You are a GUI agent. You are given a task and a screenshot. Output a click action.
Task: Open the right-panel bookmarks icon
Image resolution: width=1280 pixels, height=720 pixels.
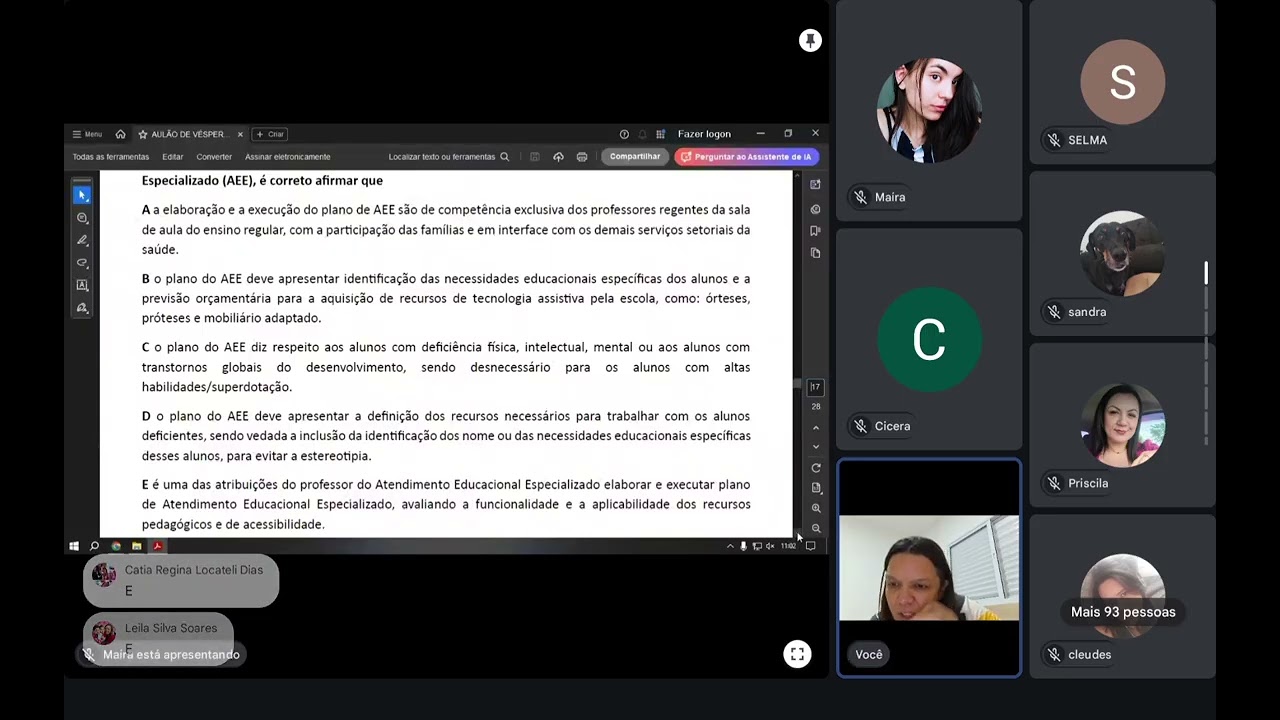pos(815,231)
